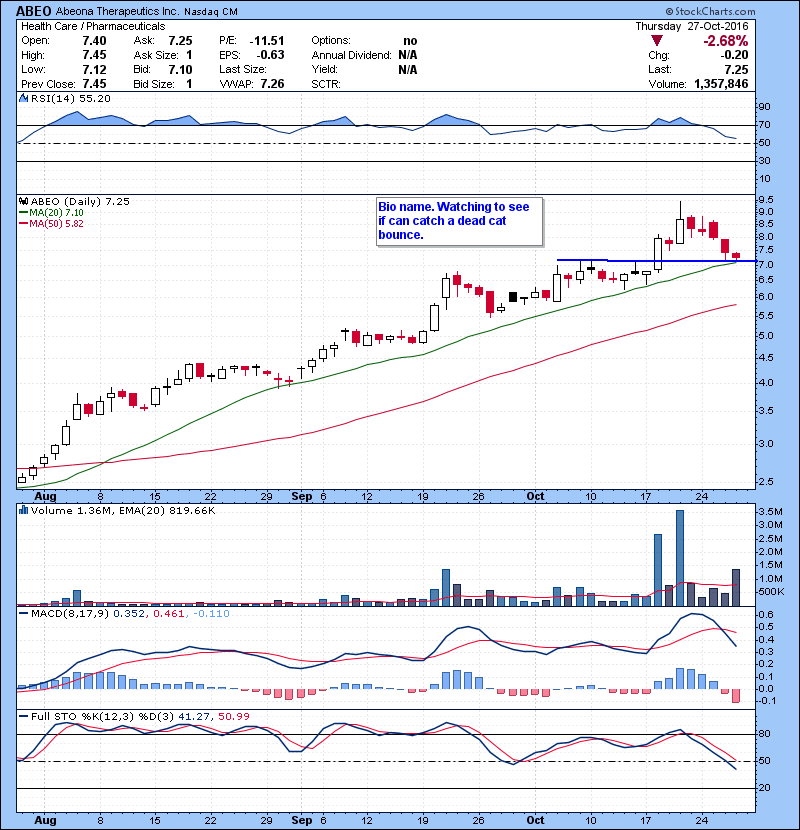Click the Yield N/A value
The width and height of the screenshot is (800, 830).
point(408,69)
